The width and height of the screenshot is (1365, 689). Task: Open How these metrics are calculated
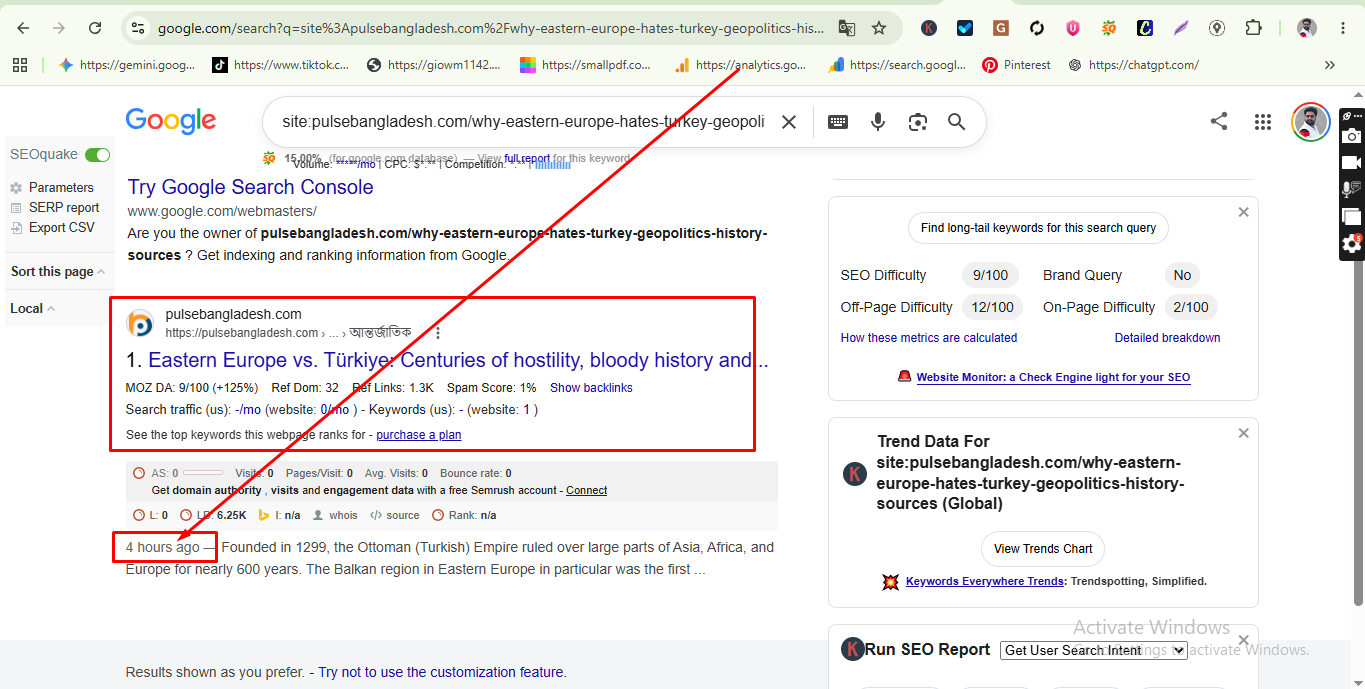pyautogui.click(x=929, y=338)
